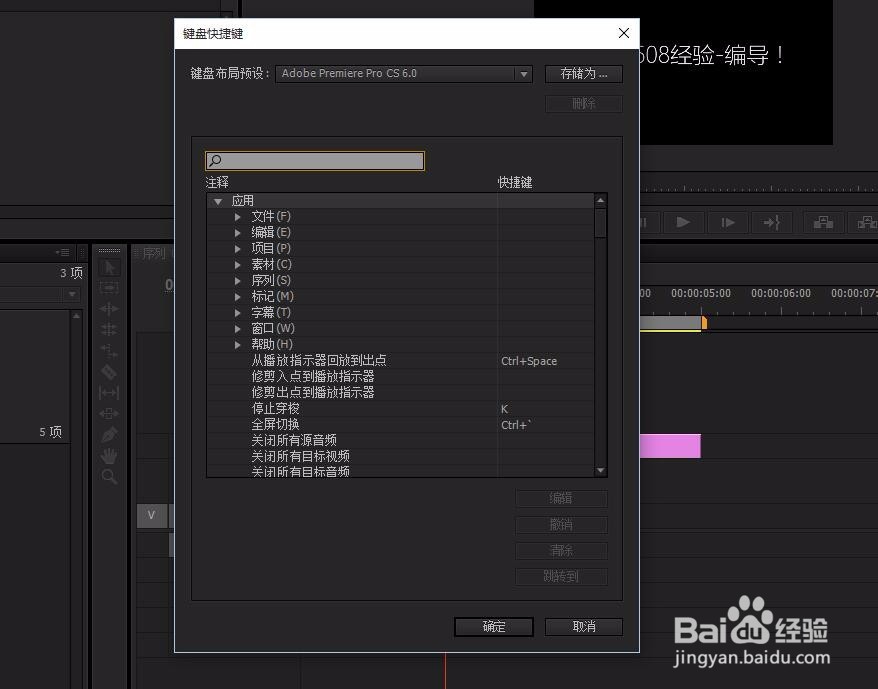The width and height of the screenshot is (878, 689).
Task: Expand the 素材(C) group
Action: coord(237,264)
